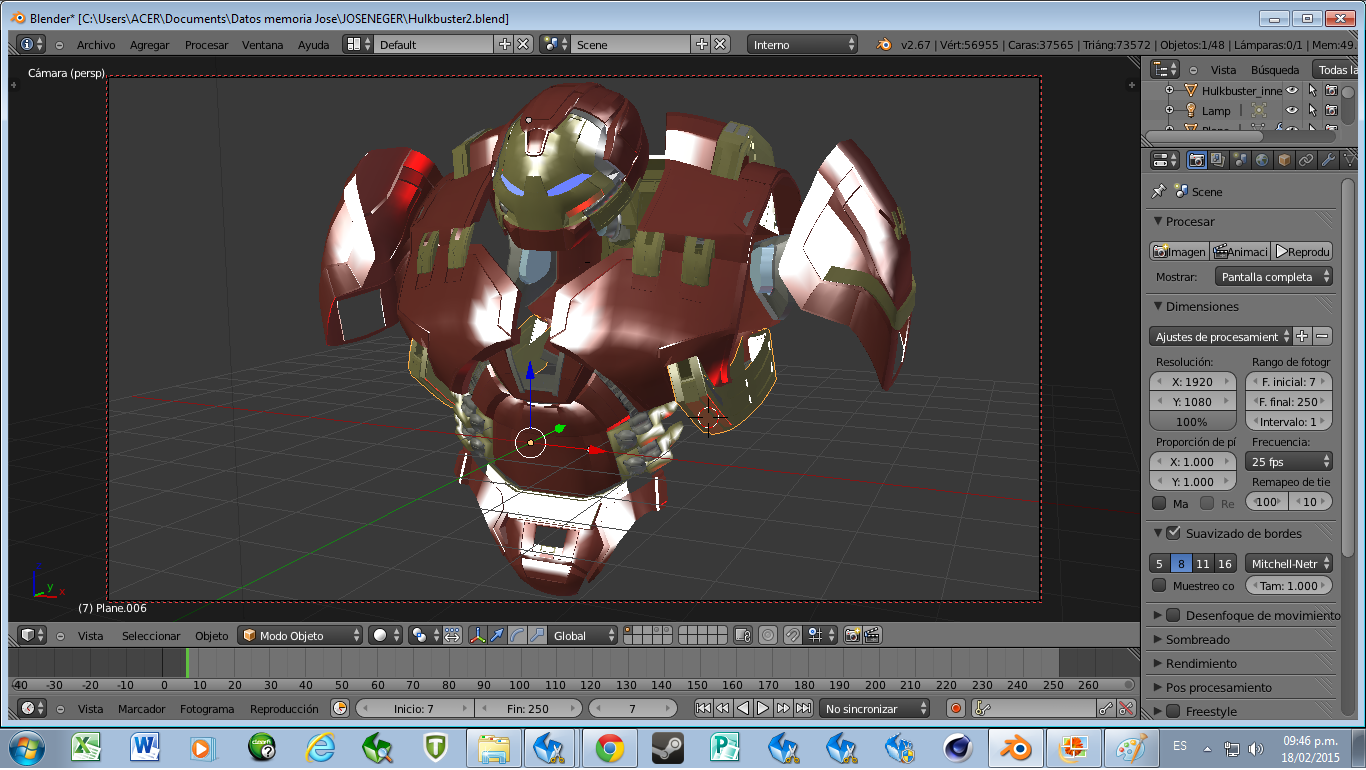Image resolution: width=1366 pixels, height=770 pixels.
Task: Open the modifiers wrench tab
Action: (1328, 160)
